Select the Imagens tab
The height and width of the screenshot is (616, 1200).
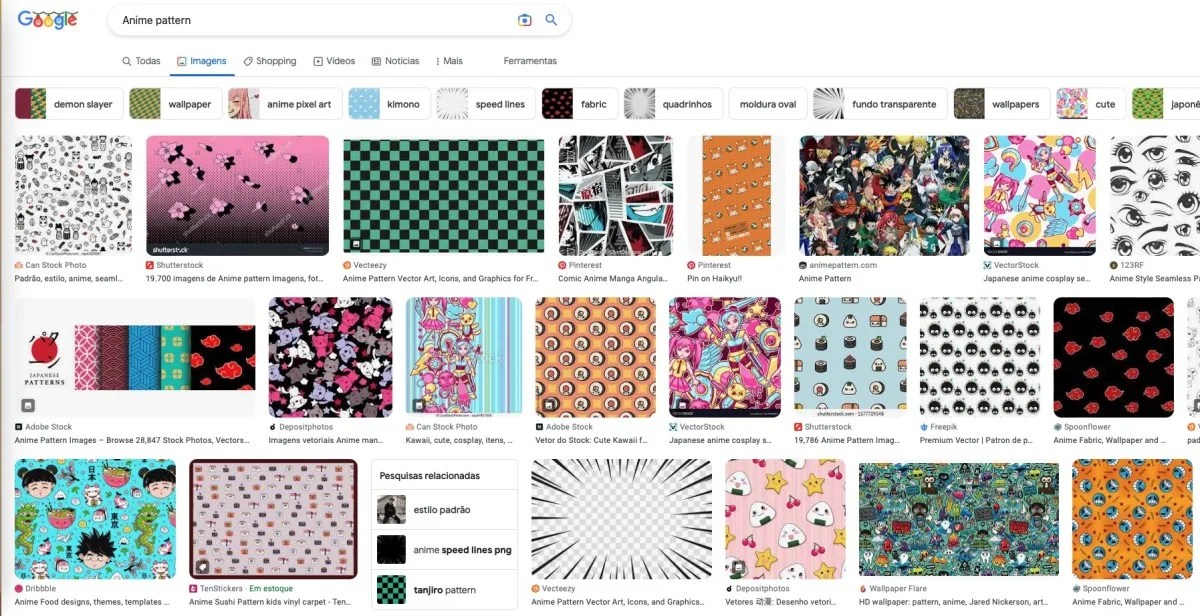(x=202, y=61)
